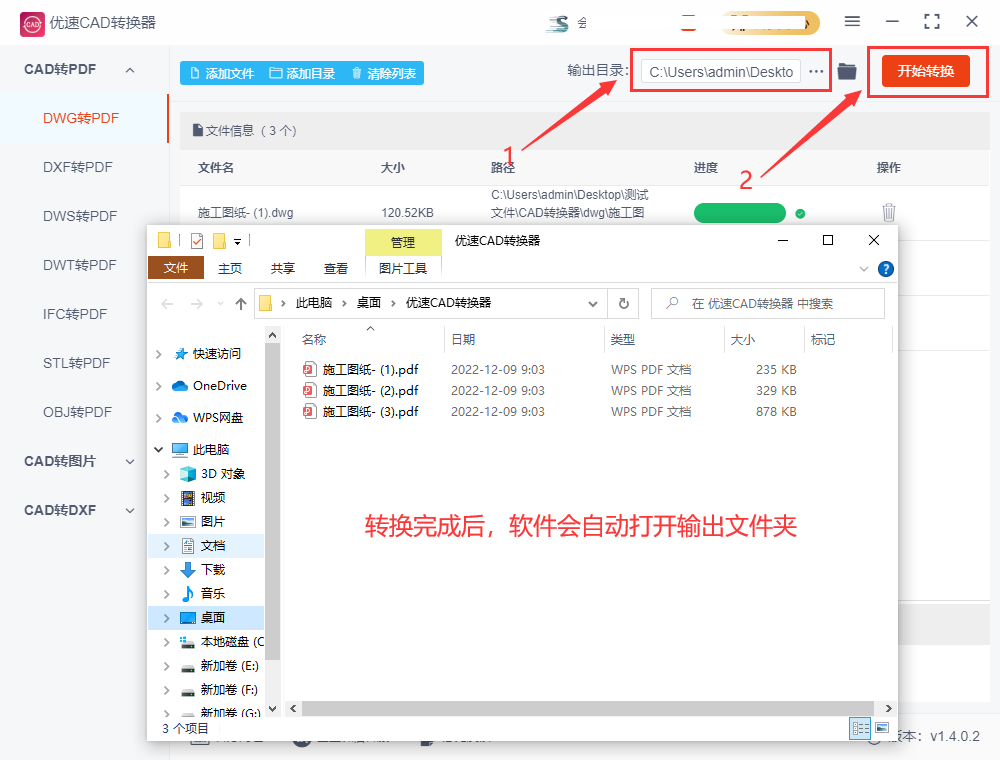Select DXF转PDF in sidebar
The height and width of the screenshot is (760, 1000).
78,168
